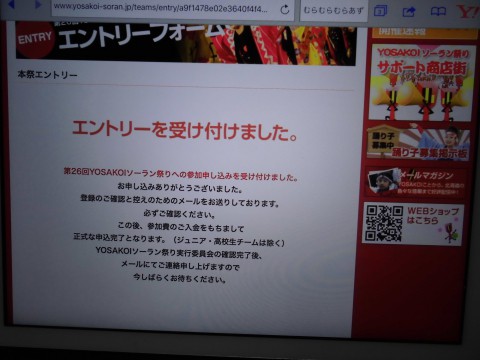
Task: Click the 開催速報 orange banner at top
Action: (x=425, y=32)
